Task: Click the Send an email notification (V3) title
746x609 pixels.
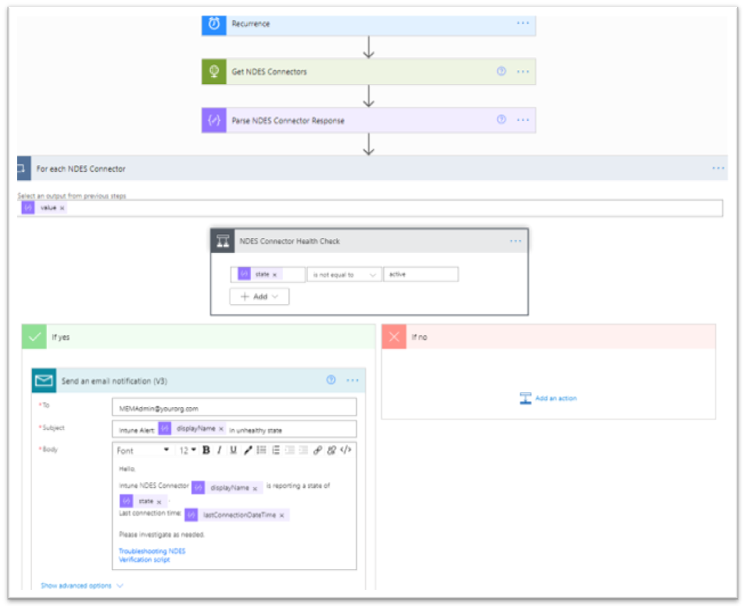Action: 114,381
